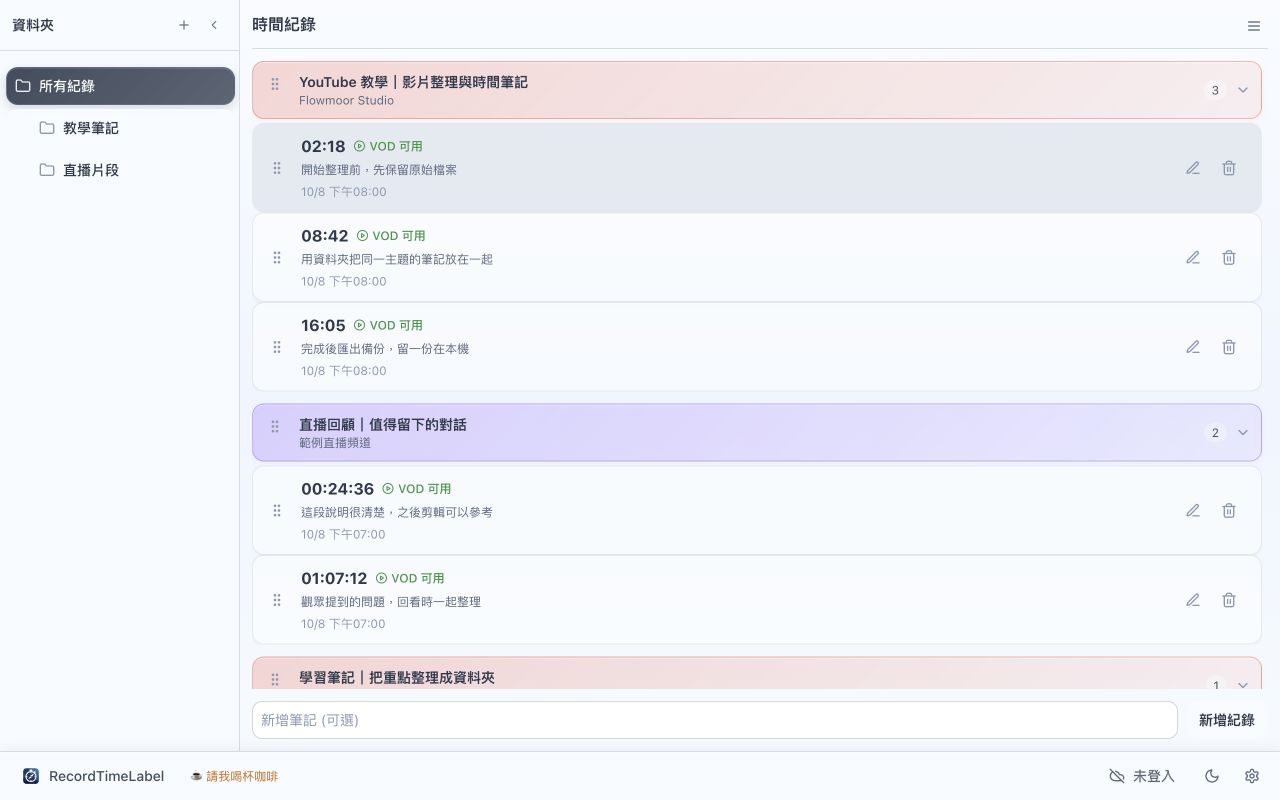The width and height of the screenshot is (1280, 800).
Task: Click the 01:07:12 timestamp
Action: pyautogui.click(x=334, y=578)
